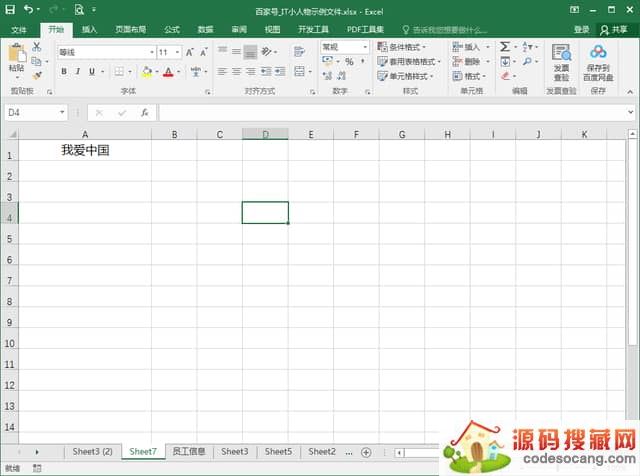The width and height of the screenshot is (640, 476).
Task: Toggle italic formatting
Action: [x=78, y=71]
